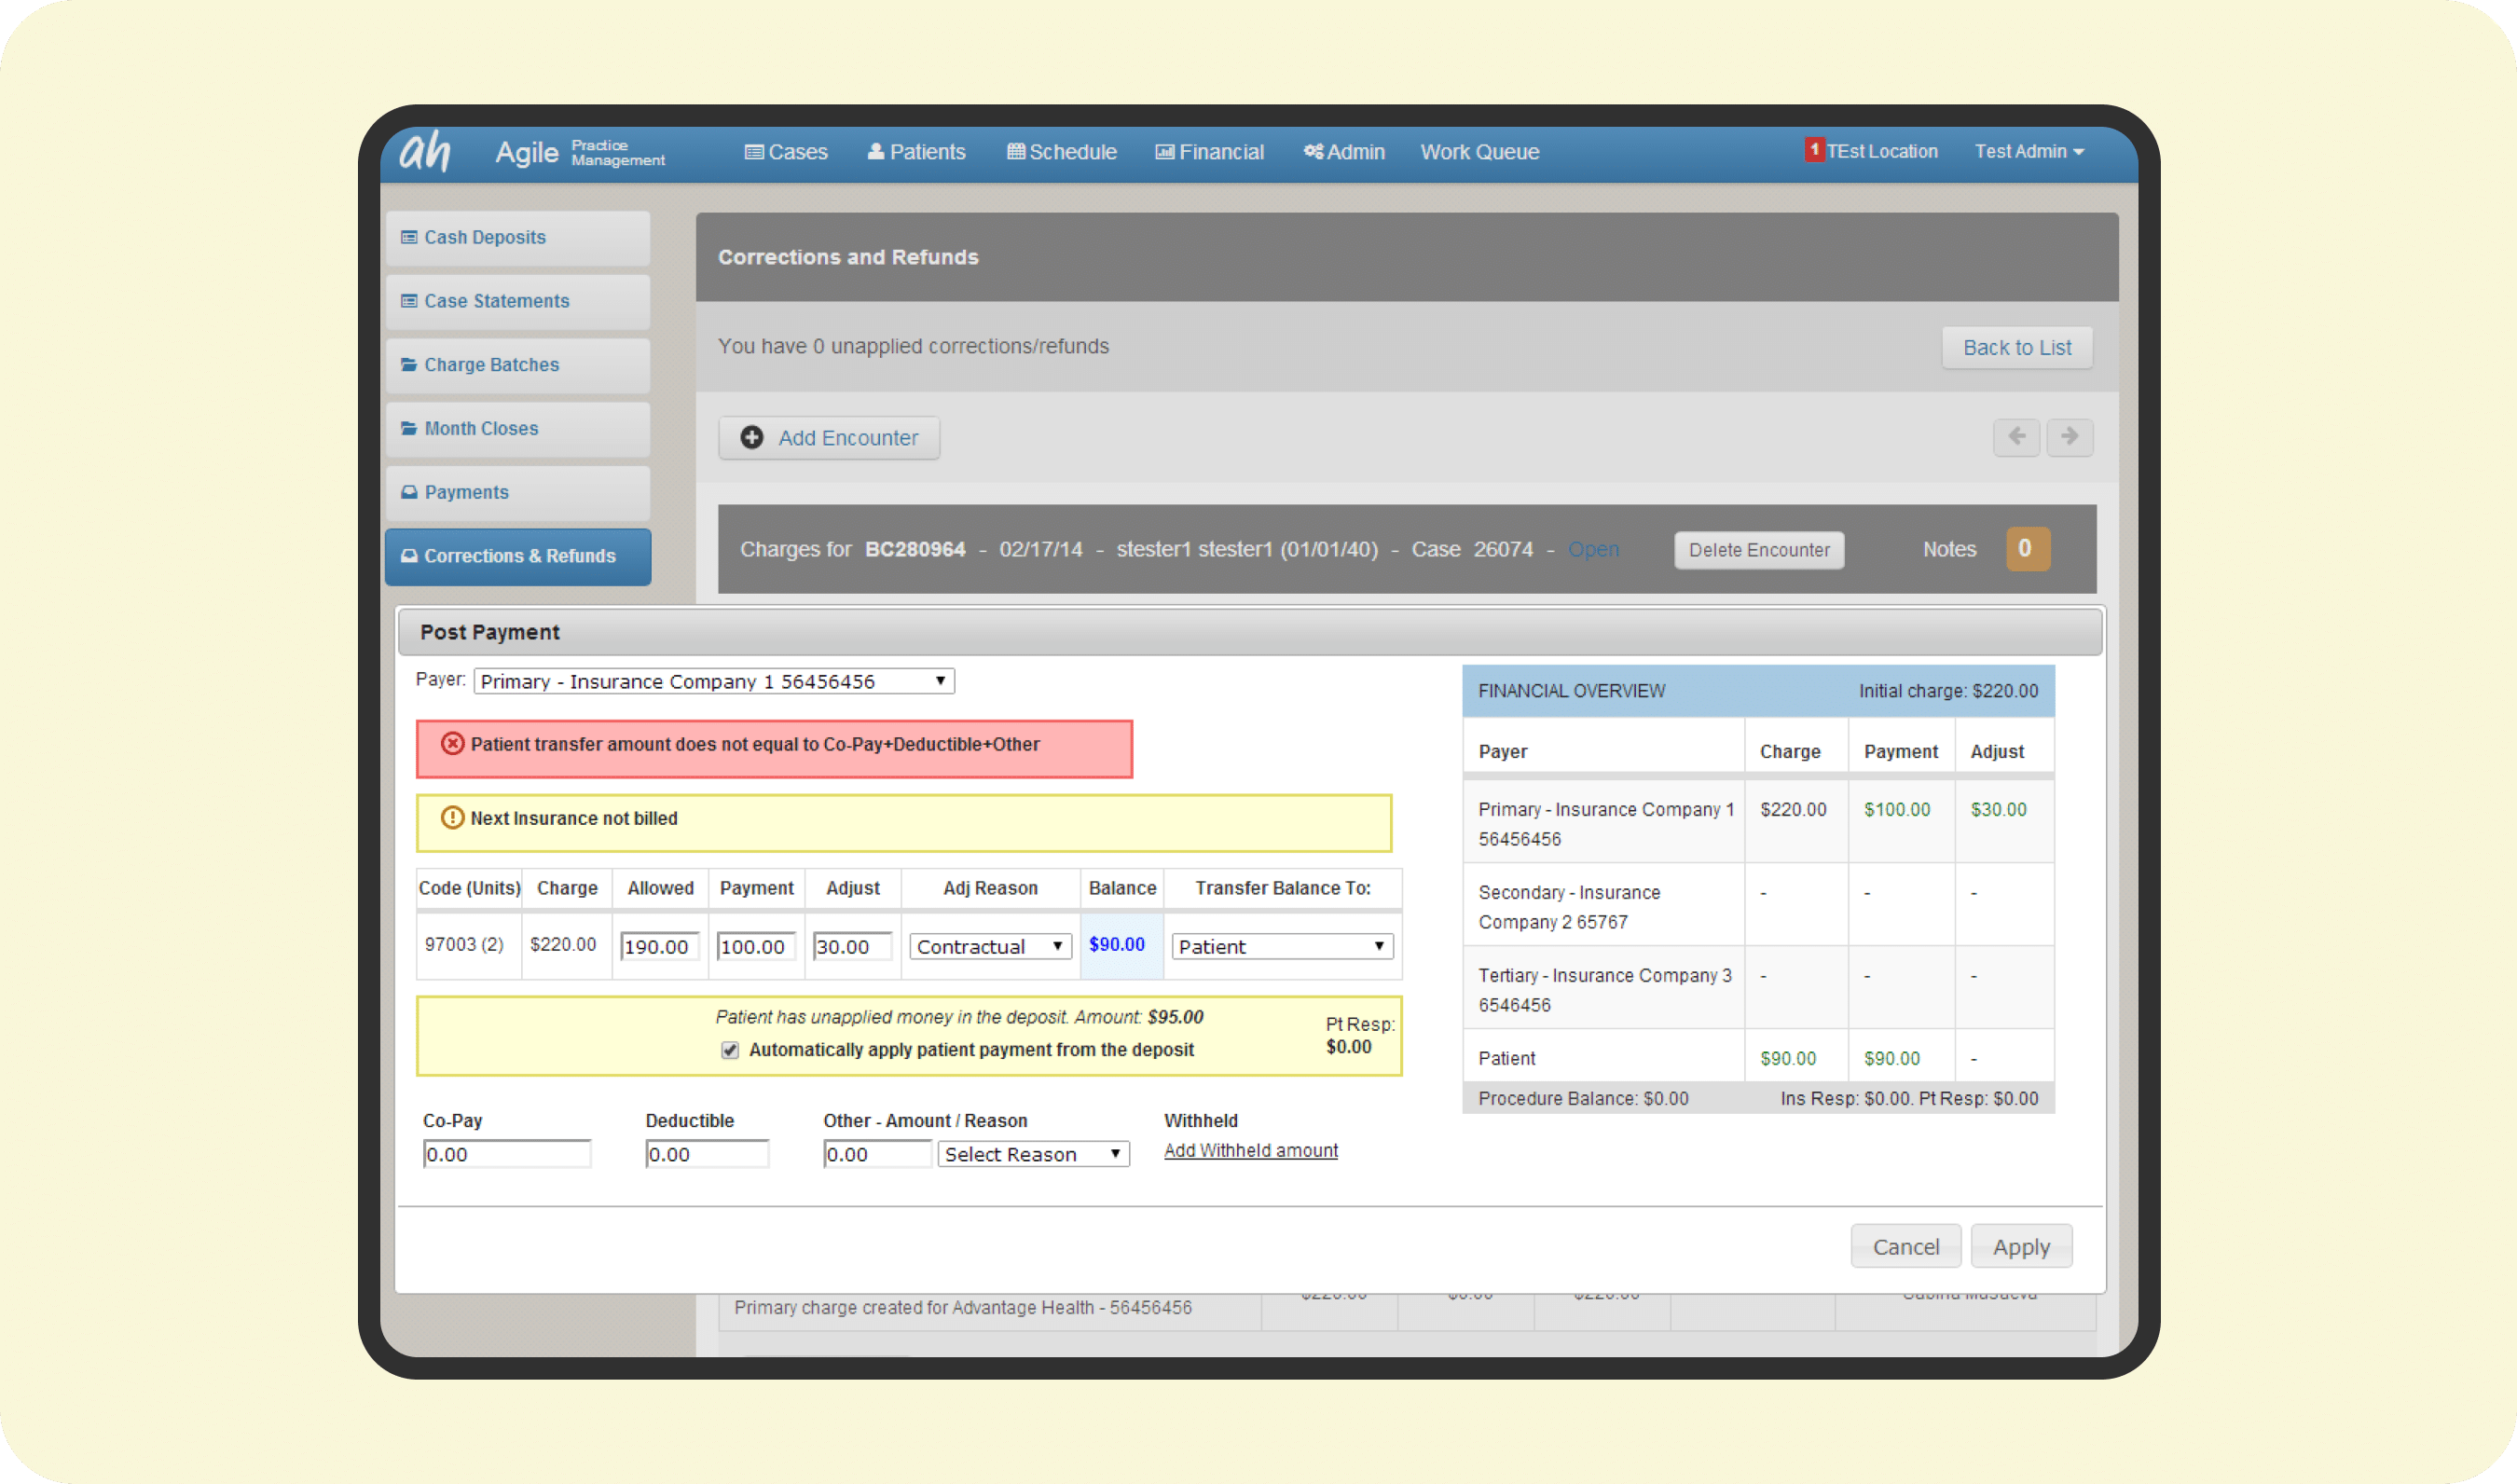Click the Month Closes folder icon

409,428
